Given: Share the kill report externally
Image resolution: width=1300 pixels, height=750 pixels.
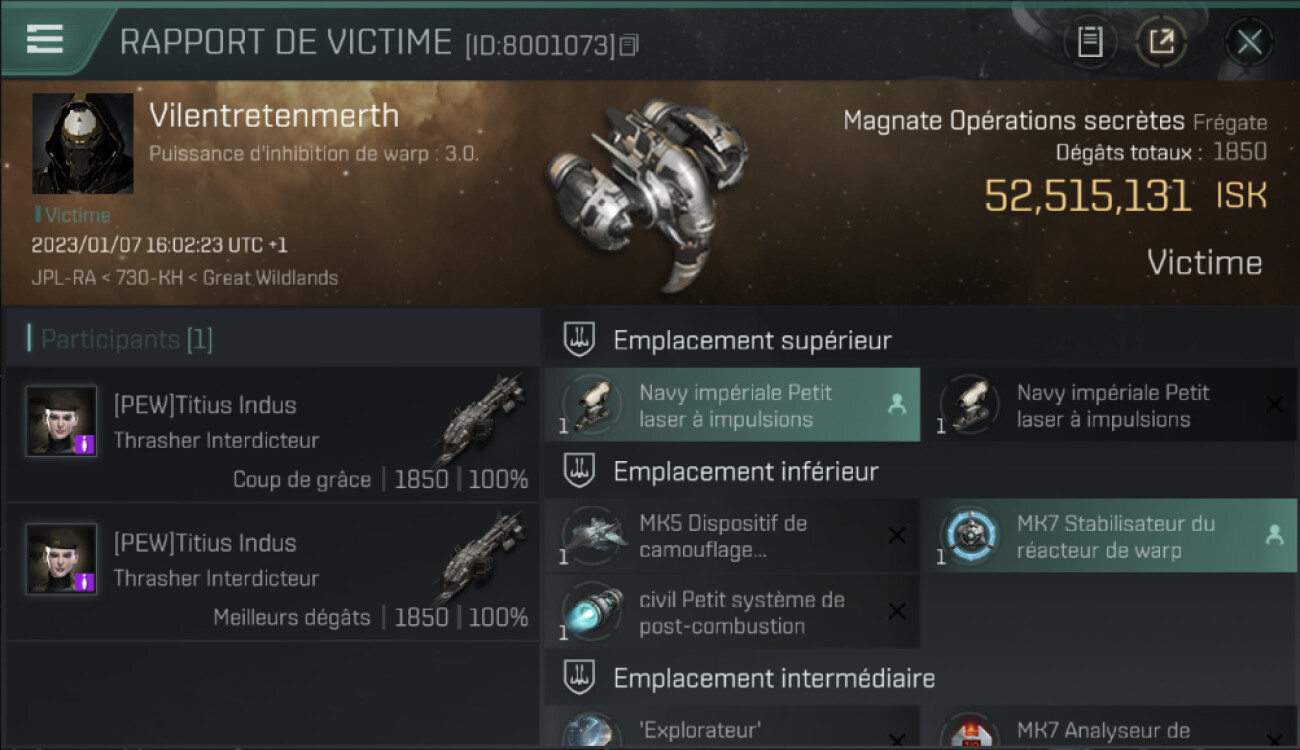Looking at the screenshot, I should (x=1161, y=42).
